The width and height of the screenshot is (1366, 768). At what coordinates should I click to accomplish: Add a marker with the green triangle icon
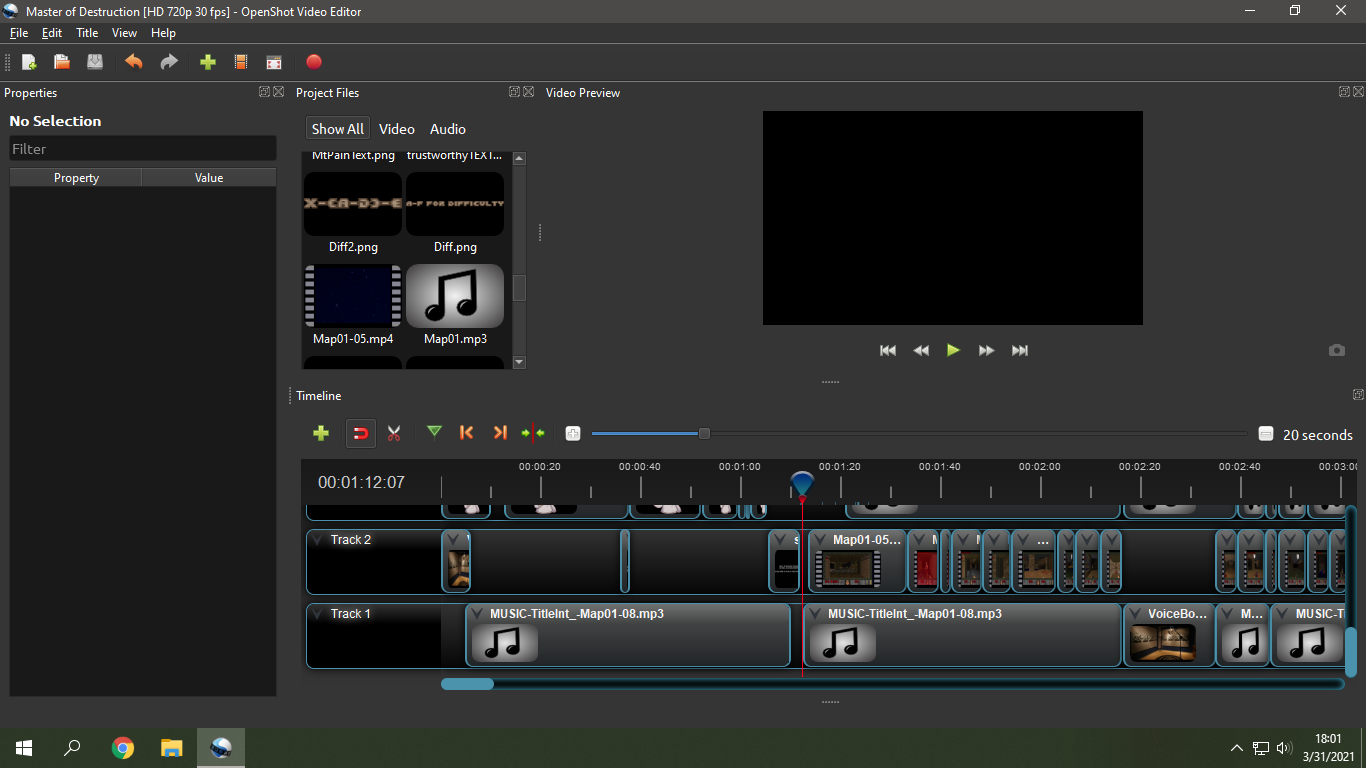tap(434, 432)
